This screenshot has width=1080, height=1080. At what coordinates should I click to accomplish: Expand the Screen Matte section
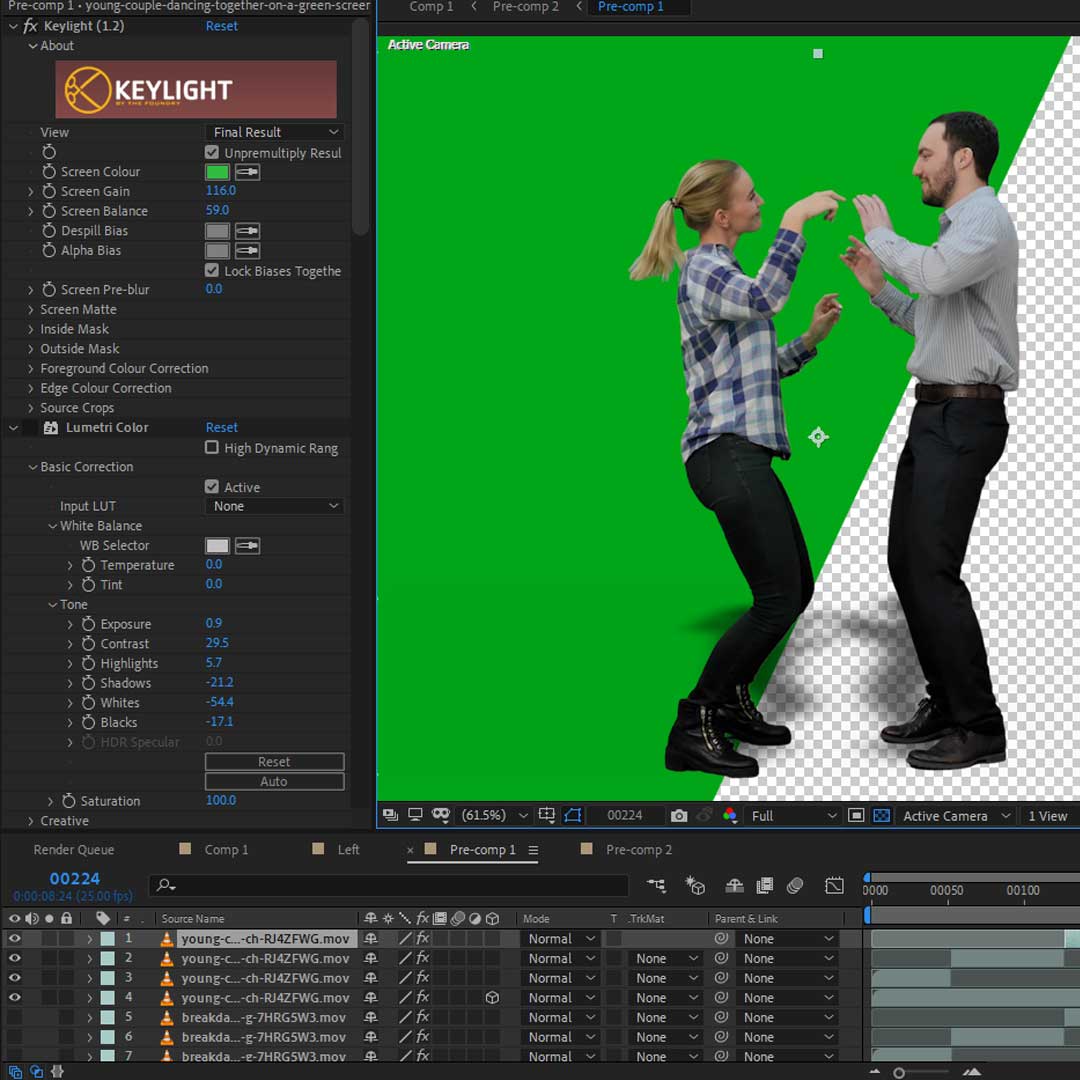click(x=31, y=309)
